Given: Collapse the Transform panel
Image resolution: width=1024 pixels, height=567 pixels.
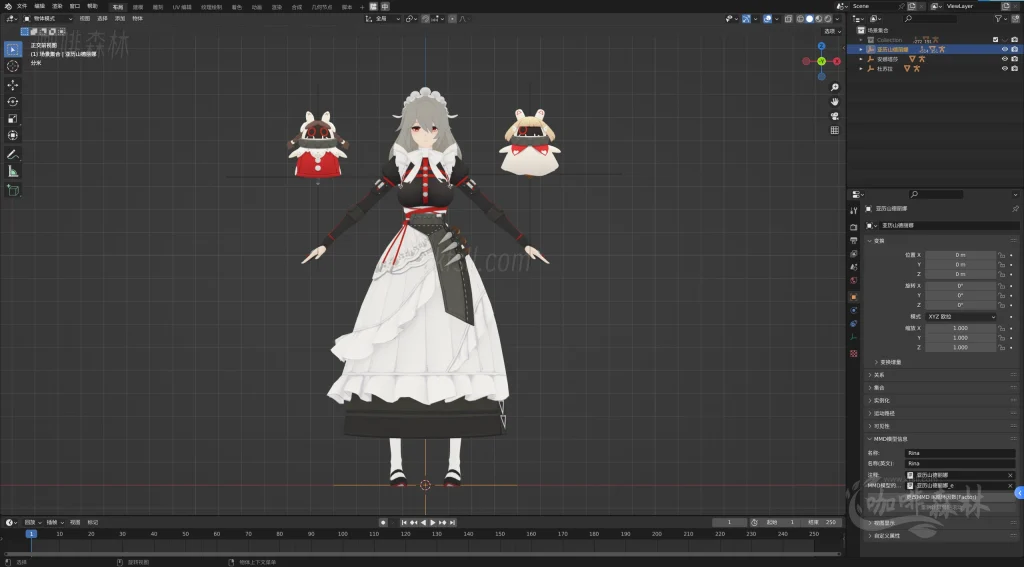Looking at the screenshot, I should 878,241.
